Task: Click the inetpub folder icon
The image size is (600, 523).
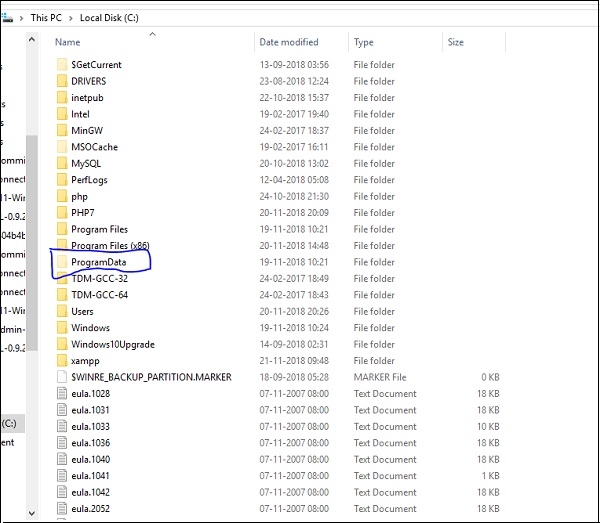Action: (62, 97)
